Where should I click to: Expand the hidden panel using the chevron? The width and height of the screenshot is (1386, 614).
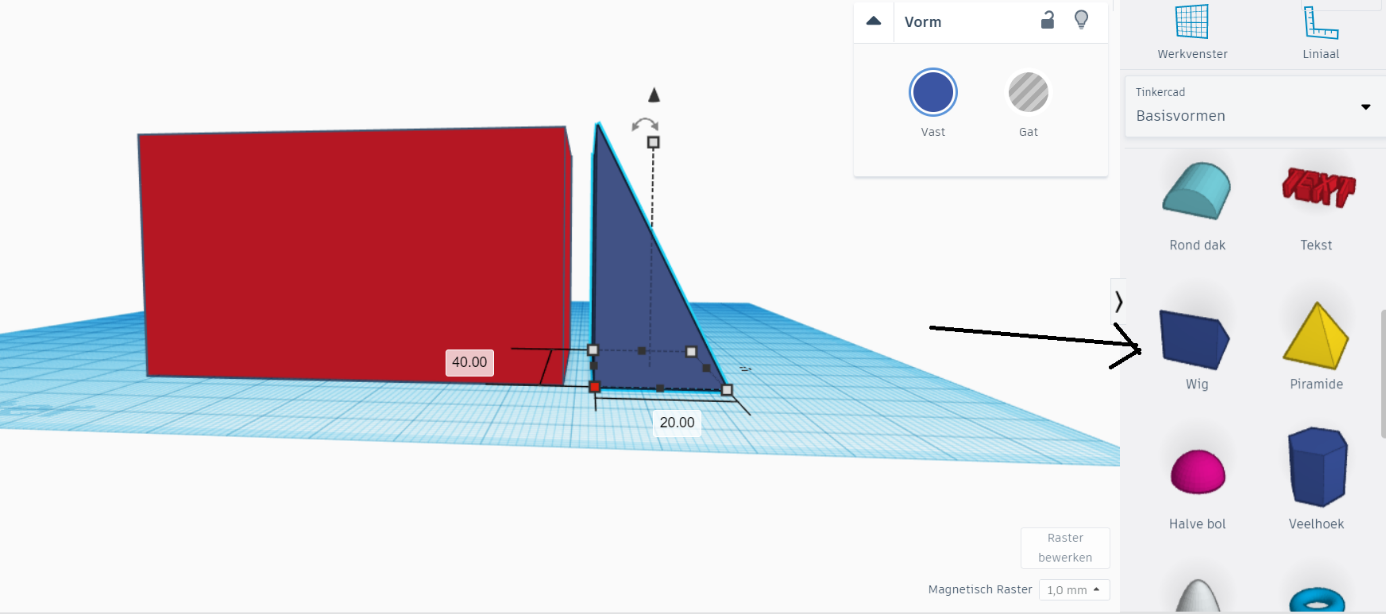[1117, 300]
